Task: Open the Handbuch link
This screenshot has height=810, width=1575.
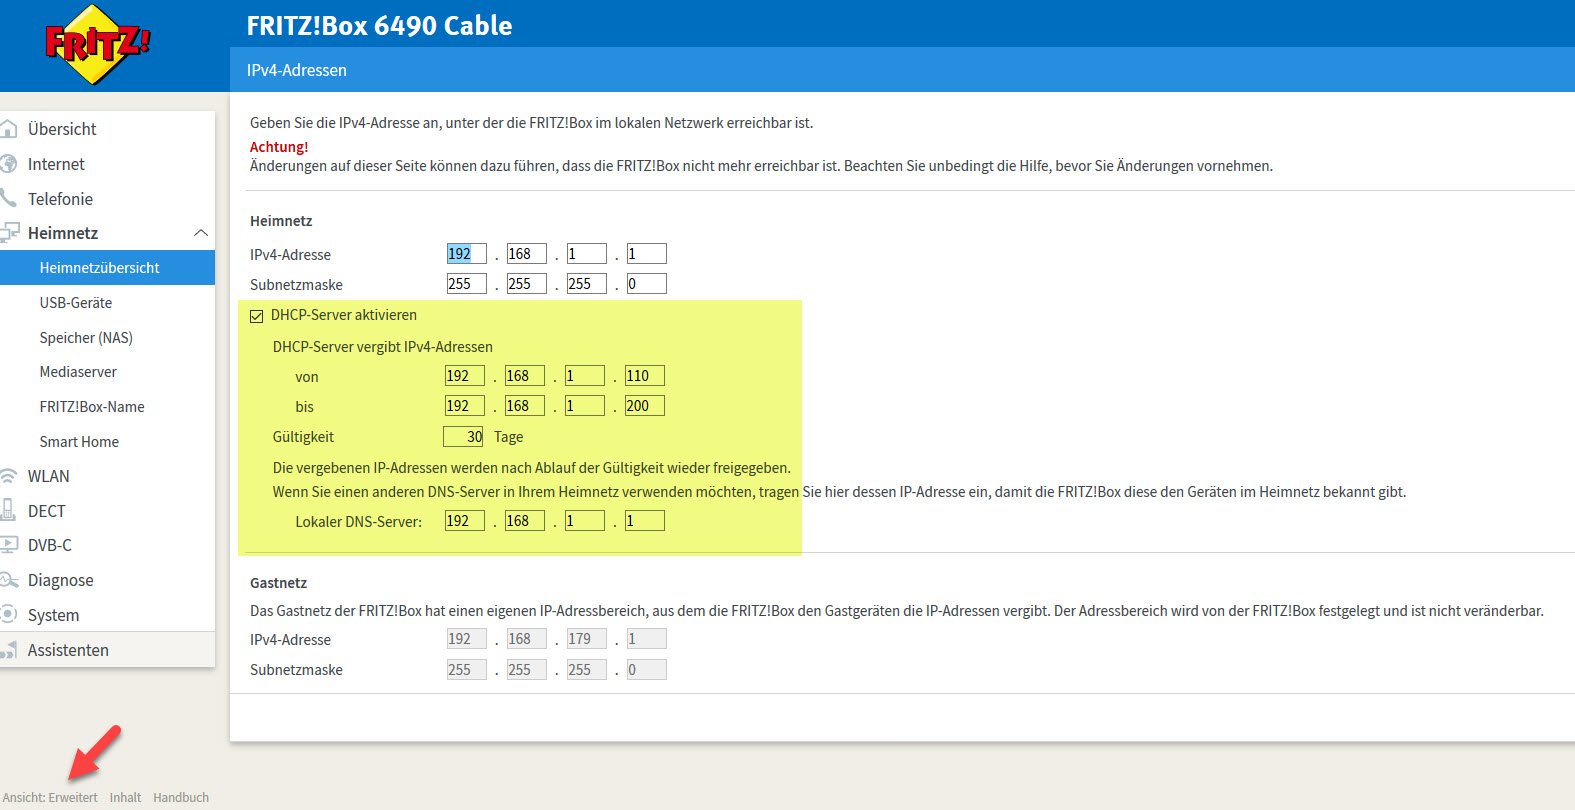Action: click(x=181, y=797)
